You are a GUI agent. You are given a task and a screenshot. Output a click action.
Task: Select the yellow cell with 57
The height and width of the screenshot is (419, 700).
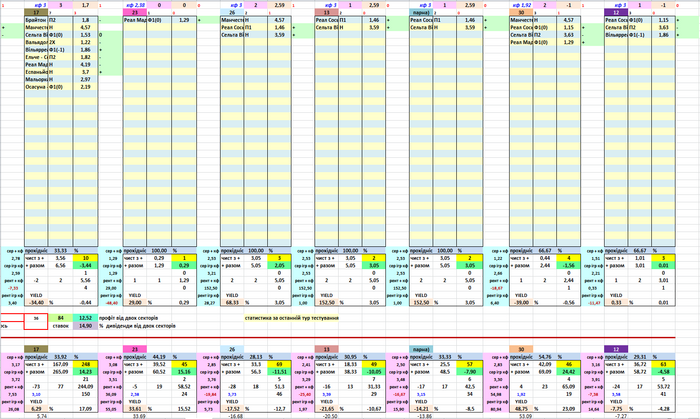[470, 365]
